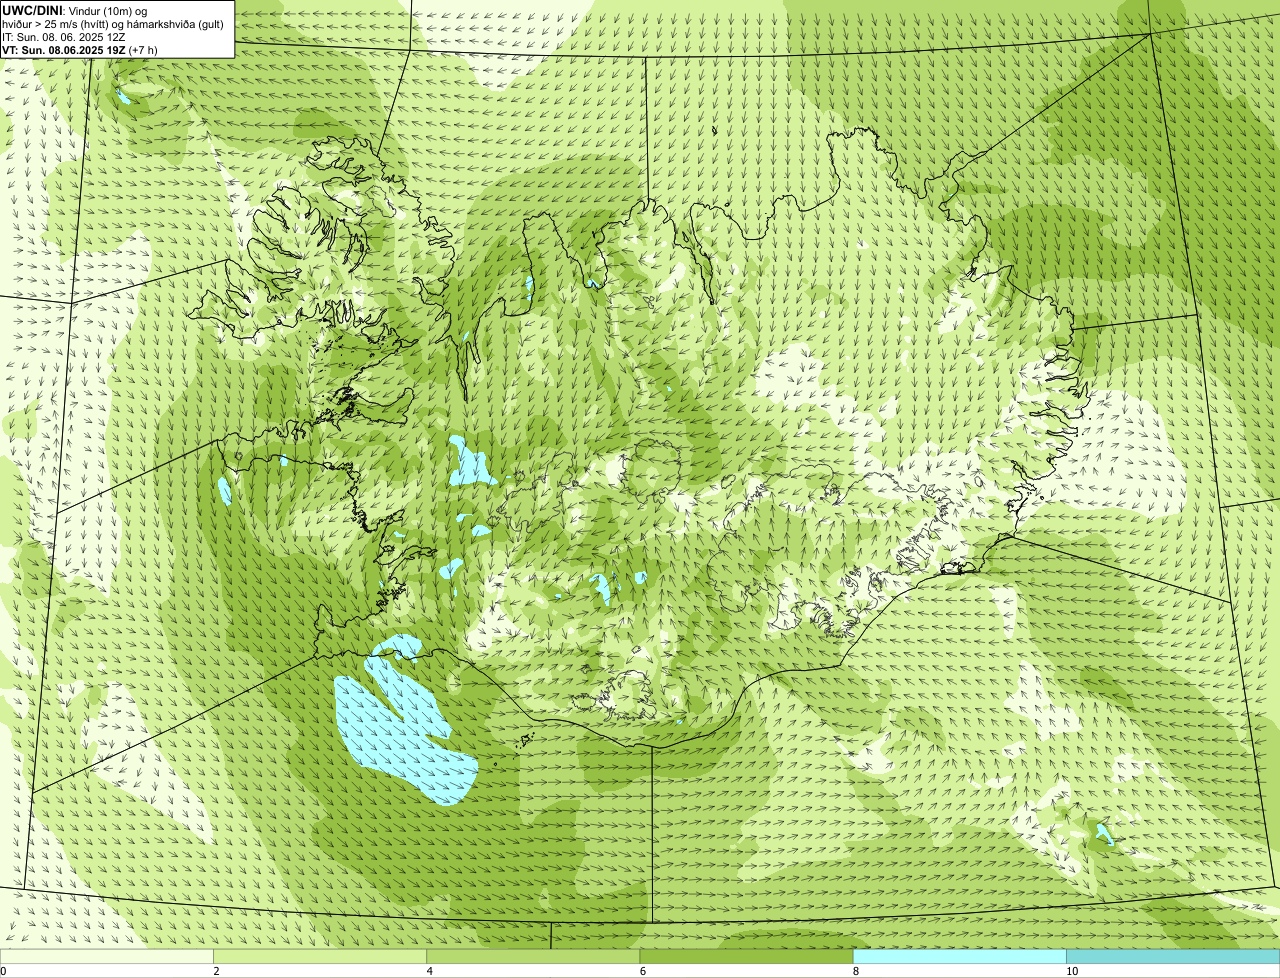This screenshot has width=1280, height=978.
Task: Click the 'VT: Sun. 08.06.2025 19Z (+7 h)' line
Action: (x=80, y=49)
